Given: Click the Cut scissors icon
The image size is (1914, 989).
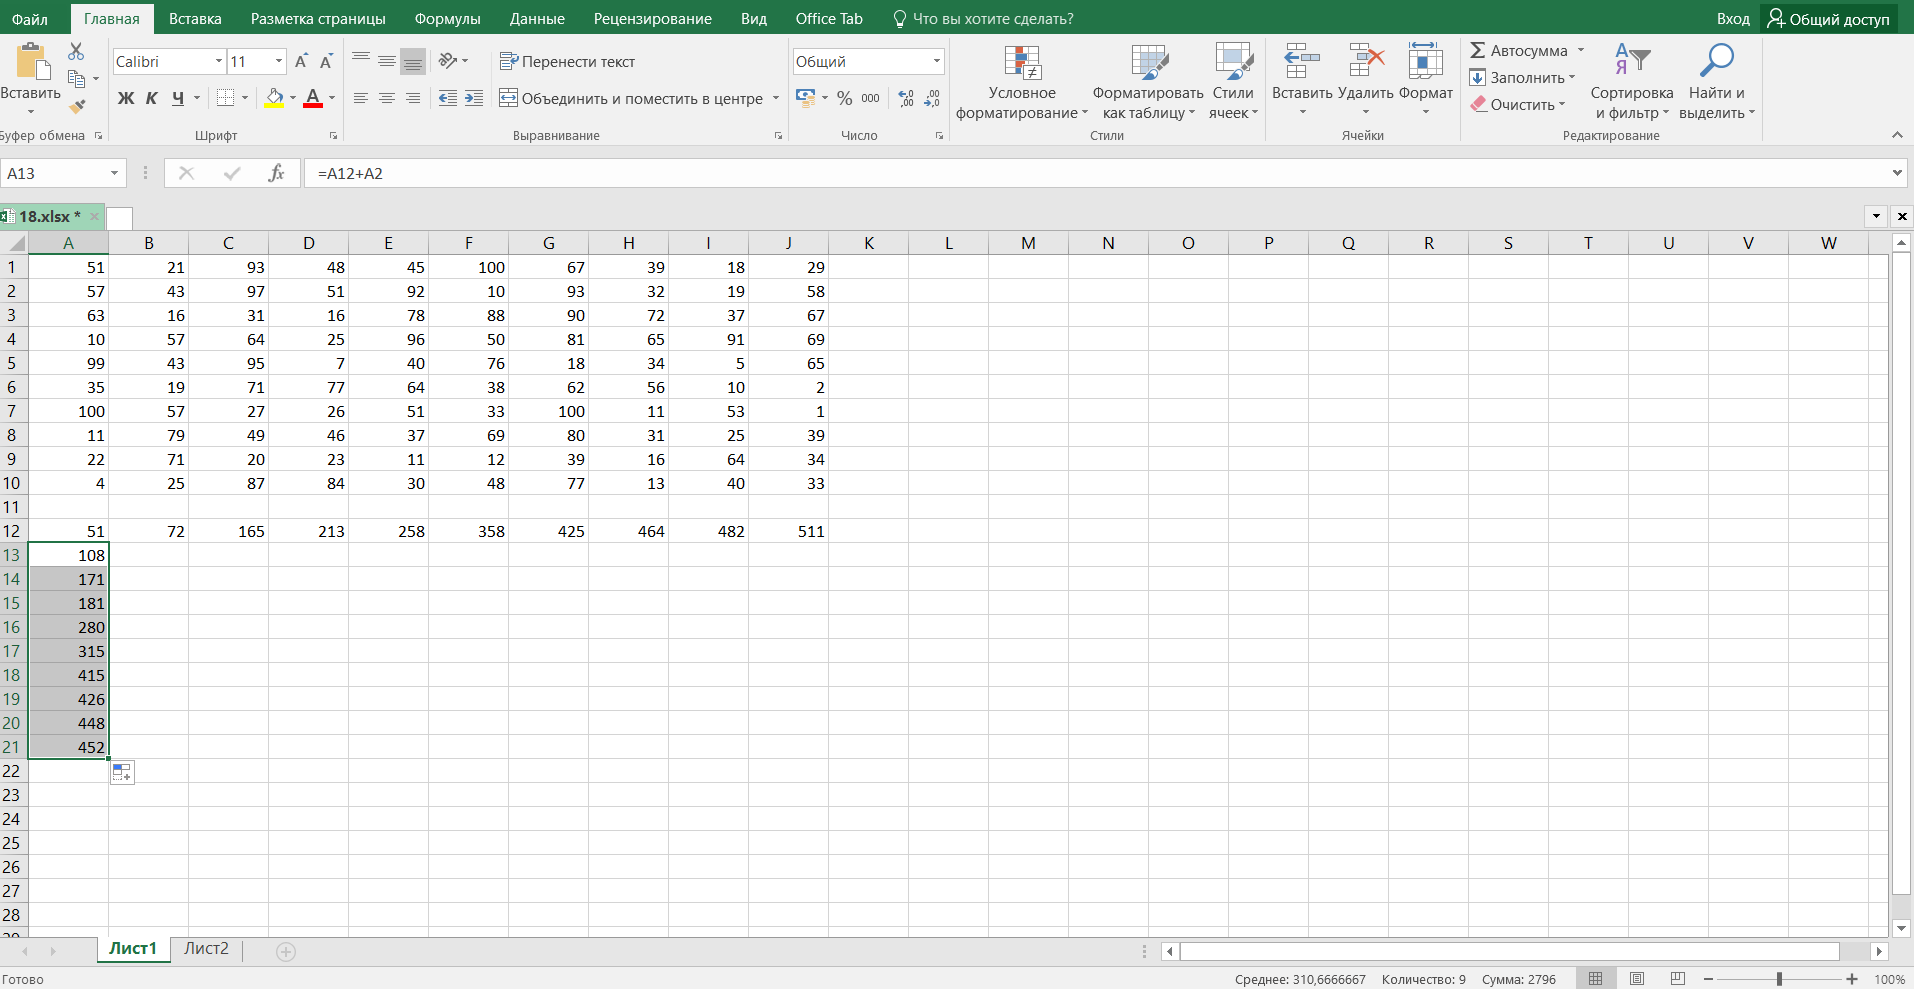Looking at the screenshot, I should click(x=76, y=51).
